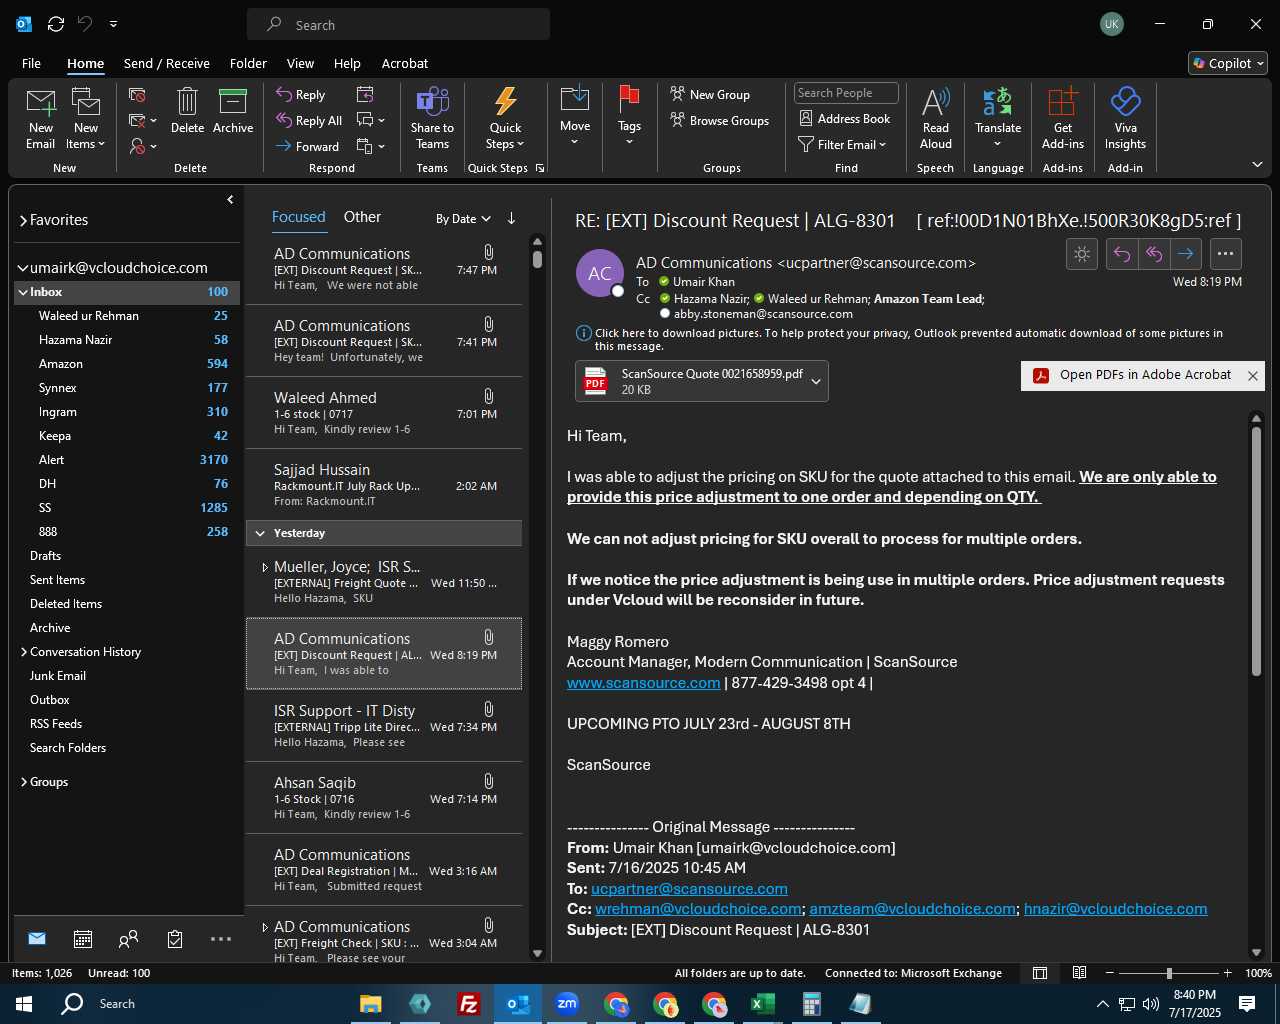Click Forward in the ribbon

click(307, 146)
